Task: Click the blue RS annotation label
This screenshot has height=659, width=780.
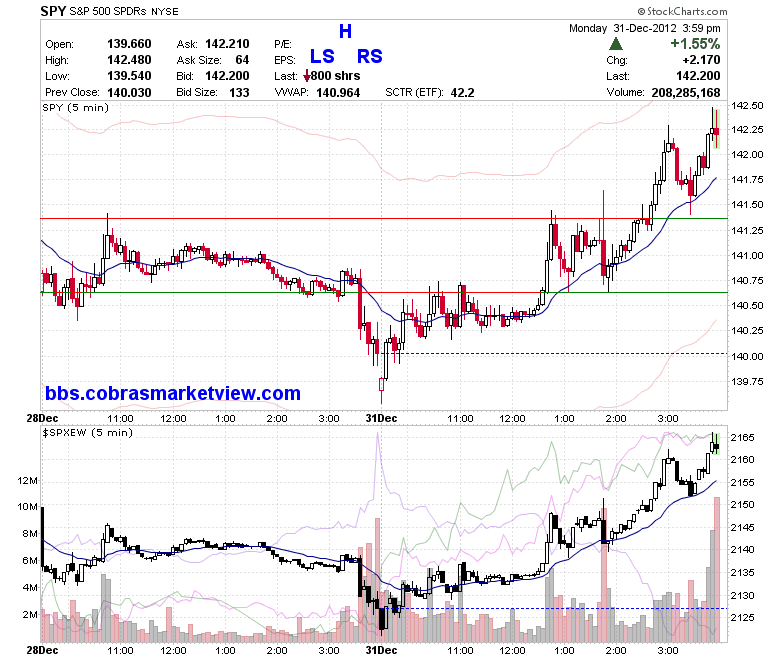Action: click(370, 56)
